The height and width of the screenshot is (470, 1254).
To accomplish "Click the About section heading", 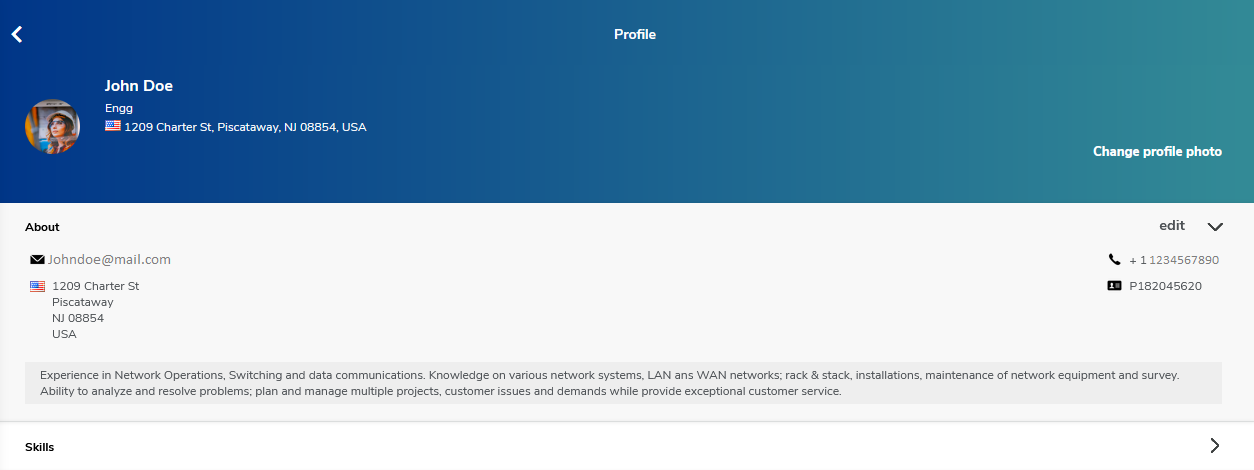I will (x=42, y=227).
